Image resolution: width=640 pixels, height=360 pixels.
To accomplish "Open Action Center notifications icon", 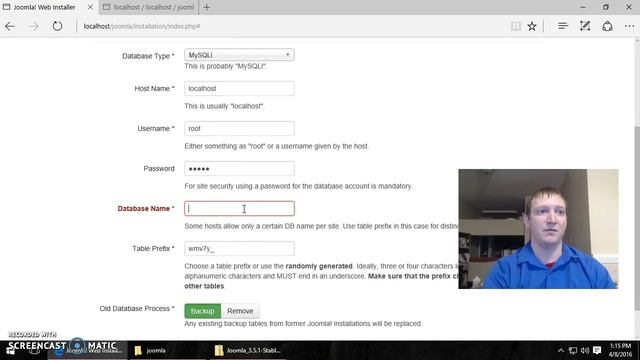I will coord(597,350).
